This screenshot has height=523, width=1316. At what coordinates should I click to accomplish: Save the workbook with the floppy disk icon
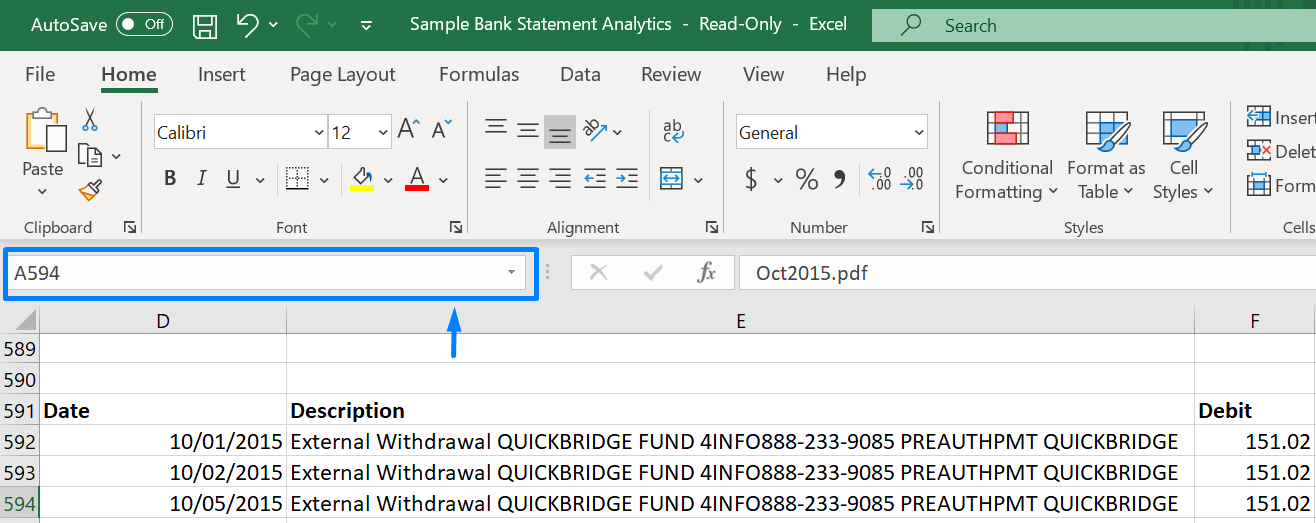205,25
